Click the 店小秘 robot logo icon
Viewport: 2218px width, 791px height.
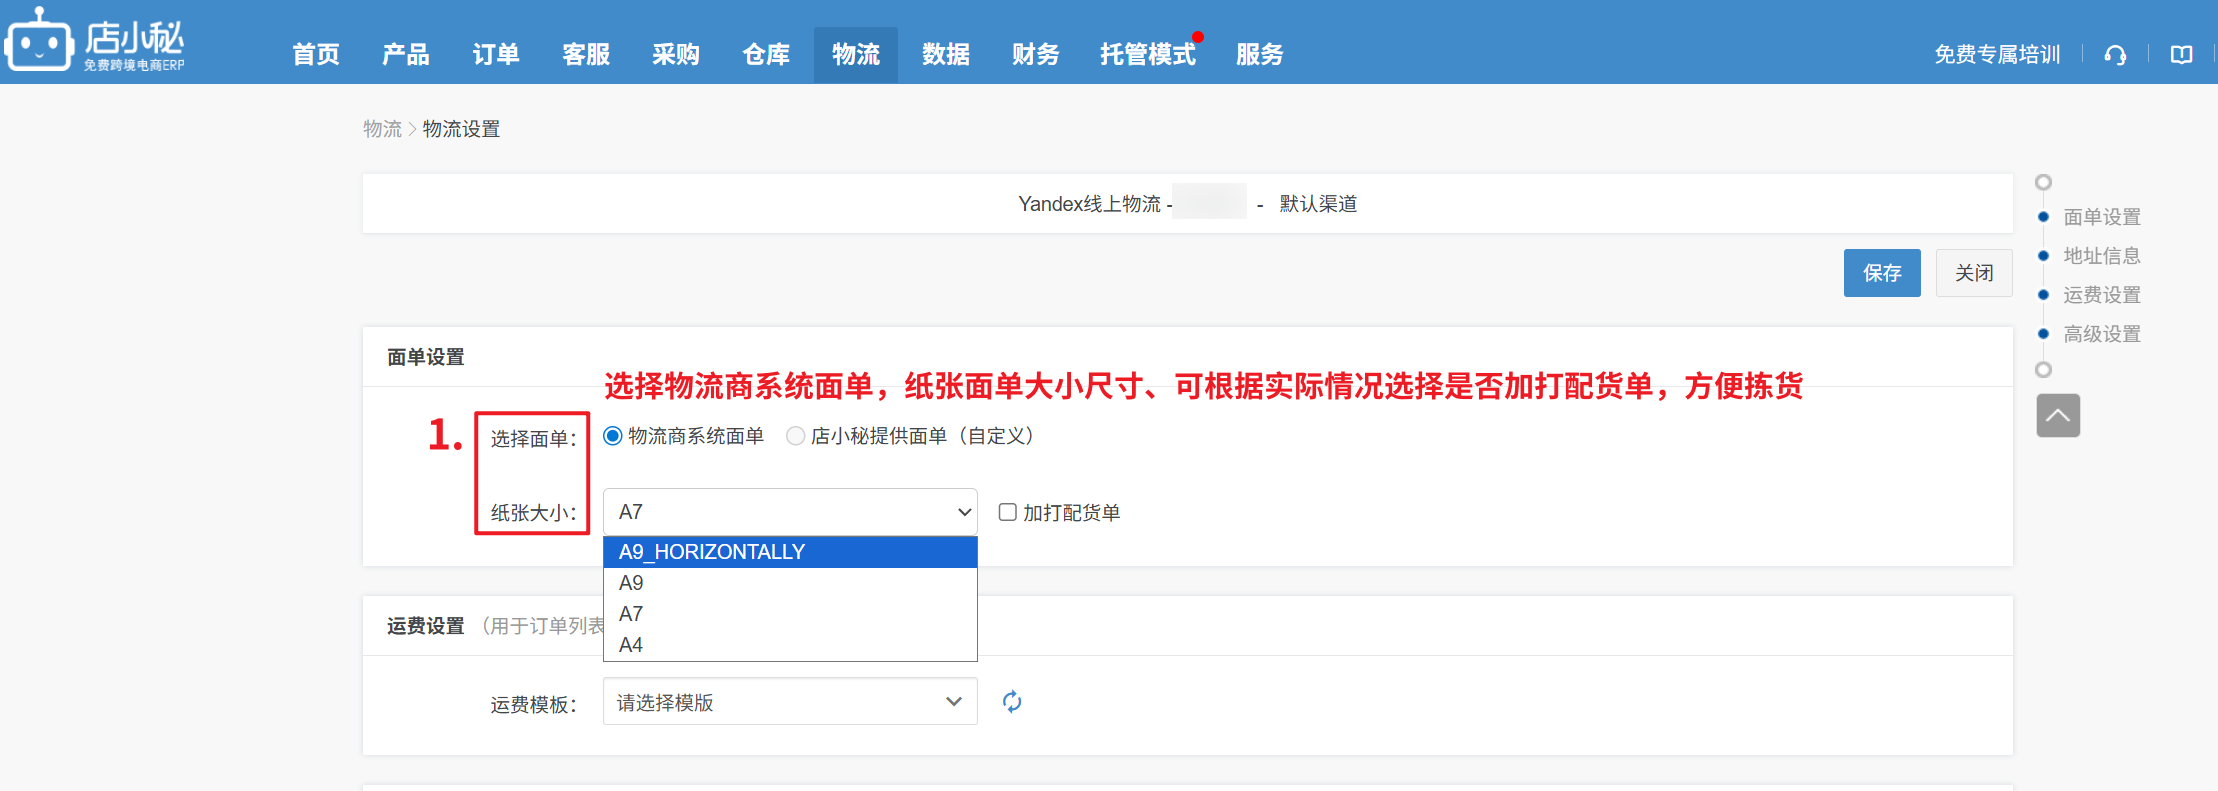coord(40,42)
